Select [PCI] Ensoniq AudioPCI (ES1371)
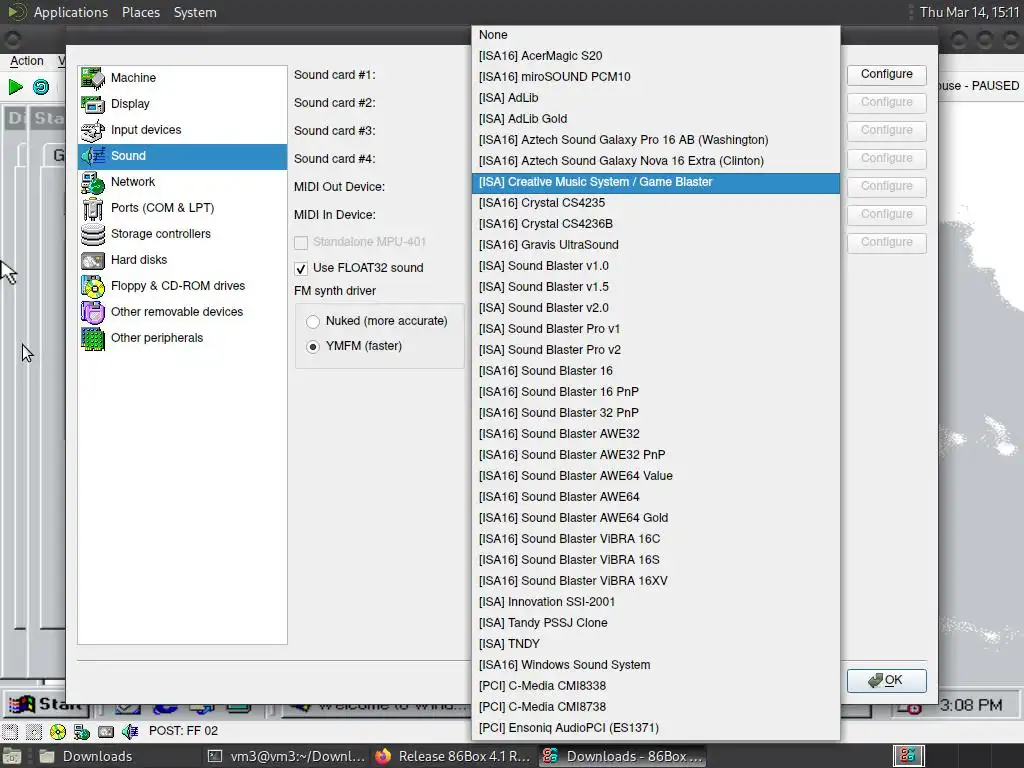 click(656, 728)
